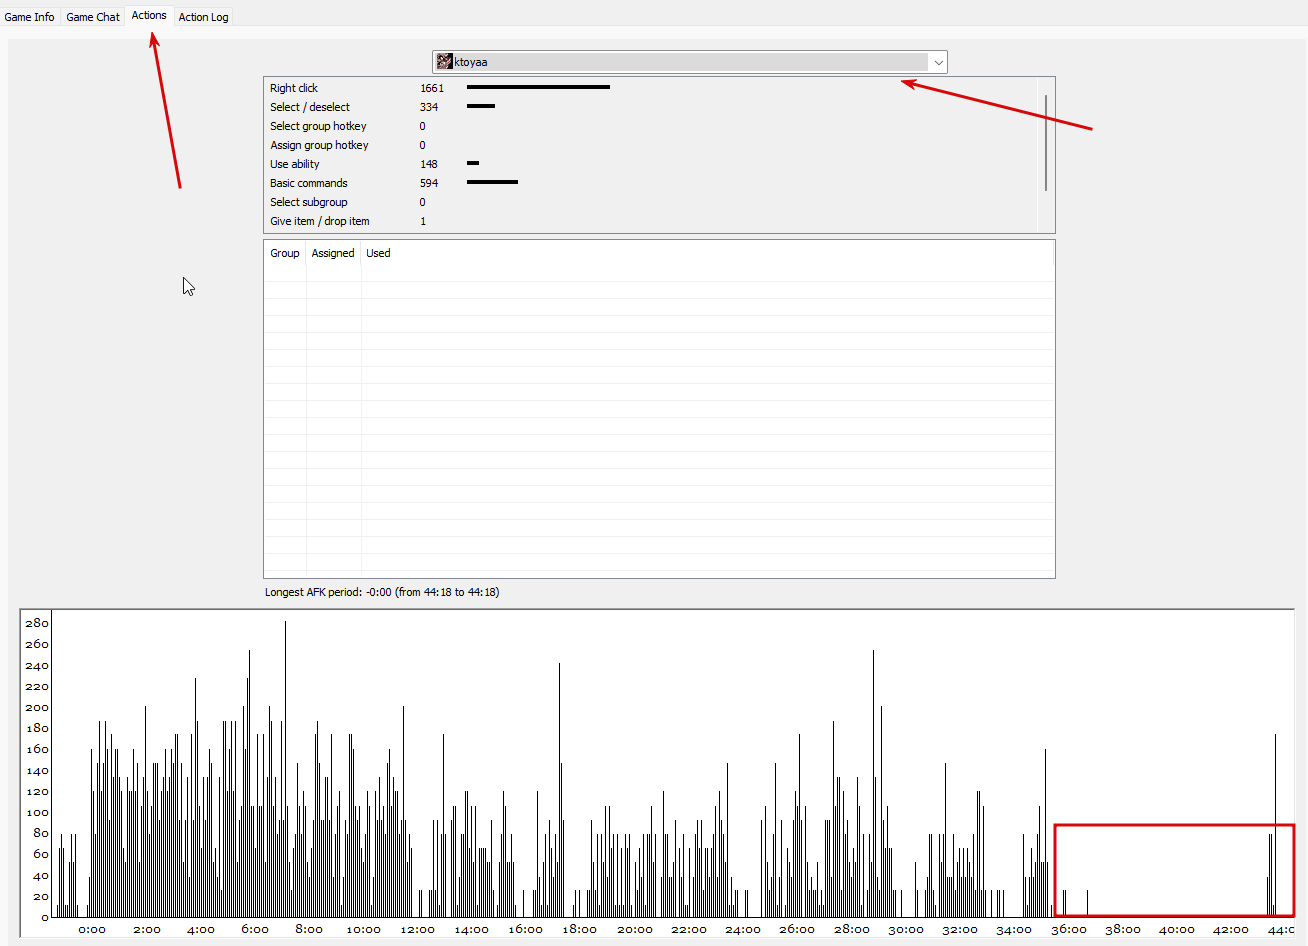The image size is (1308, 946).
Task: Click the 30:00 timeline label
Action: click(x=906, y=930)
